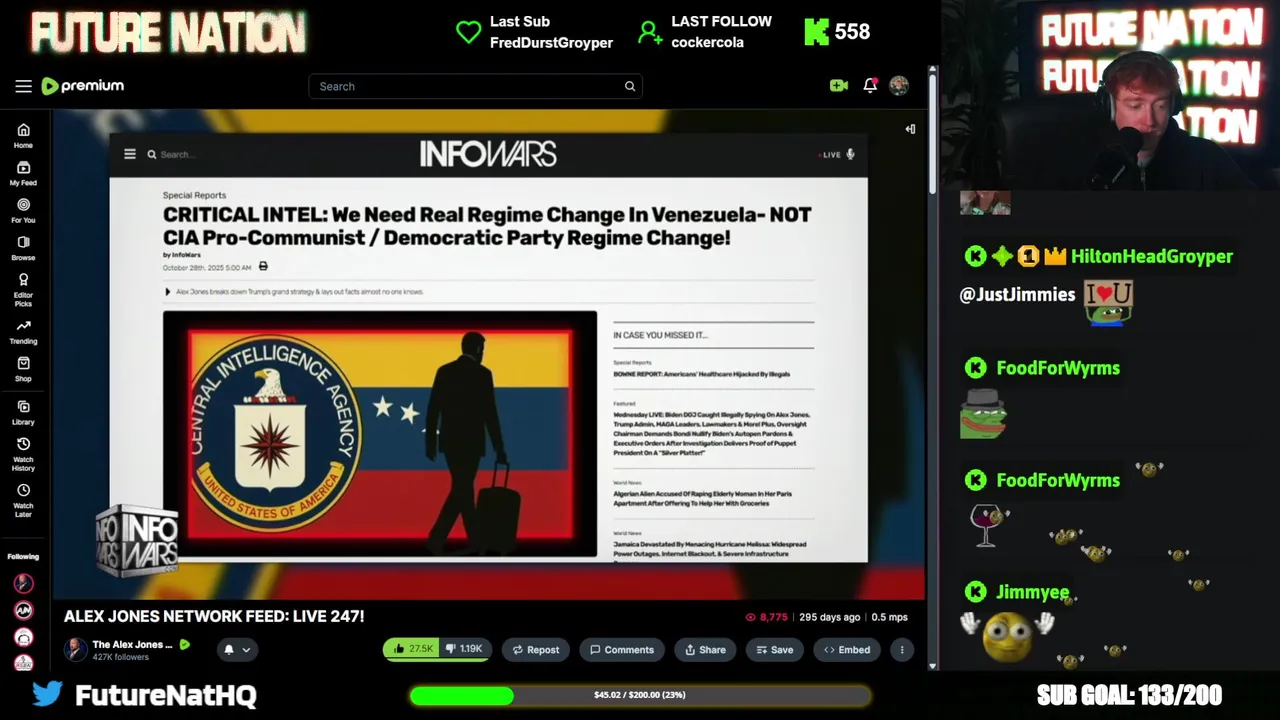Expand the article summary triangle
The height and width of the screenshot is (720, 1280).
(167, 292)
